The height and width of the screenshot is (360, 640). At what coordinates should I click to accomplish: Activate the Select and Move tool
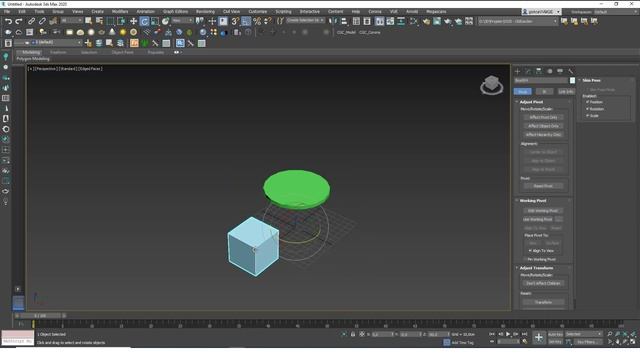(133, 21)
